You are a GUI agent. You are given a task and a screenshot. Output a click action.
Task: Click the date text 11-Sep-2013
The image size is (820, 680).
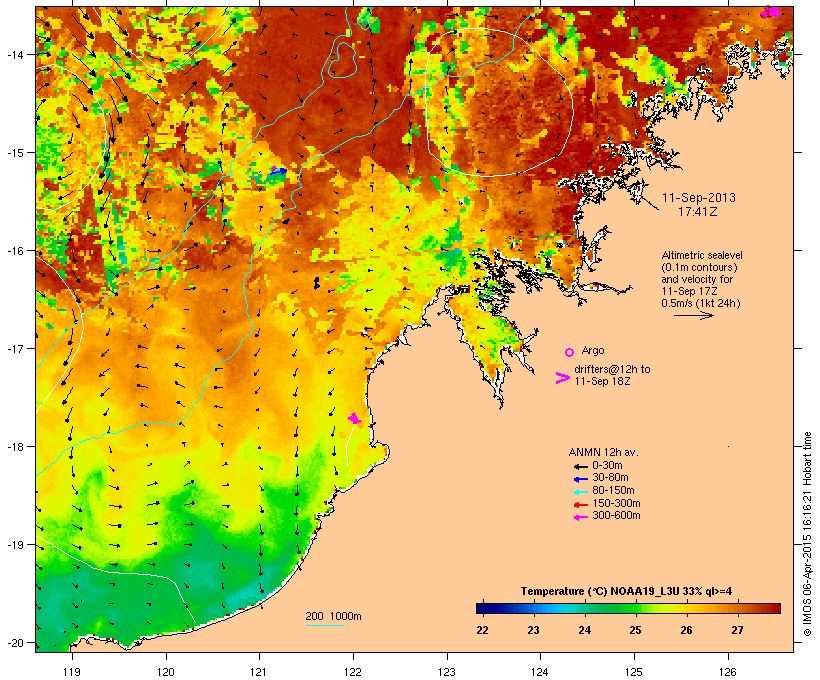[699, 198]
